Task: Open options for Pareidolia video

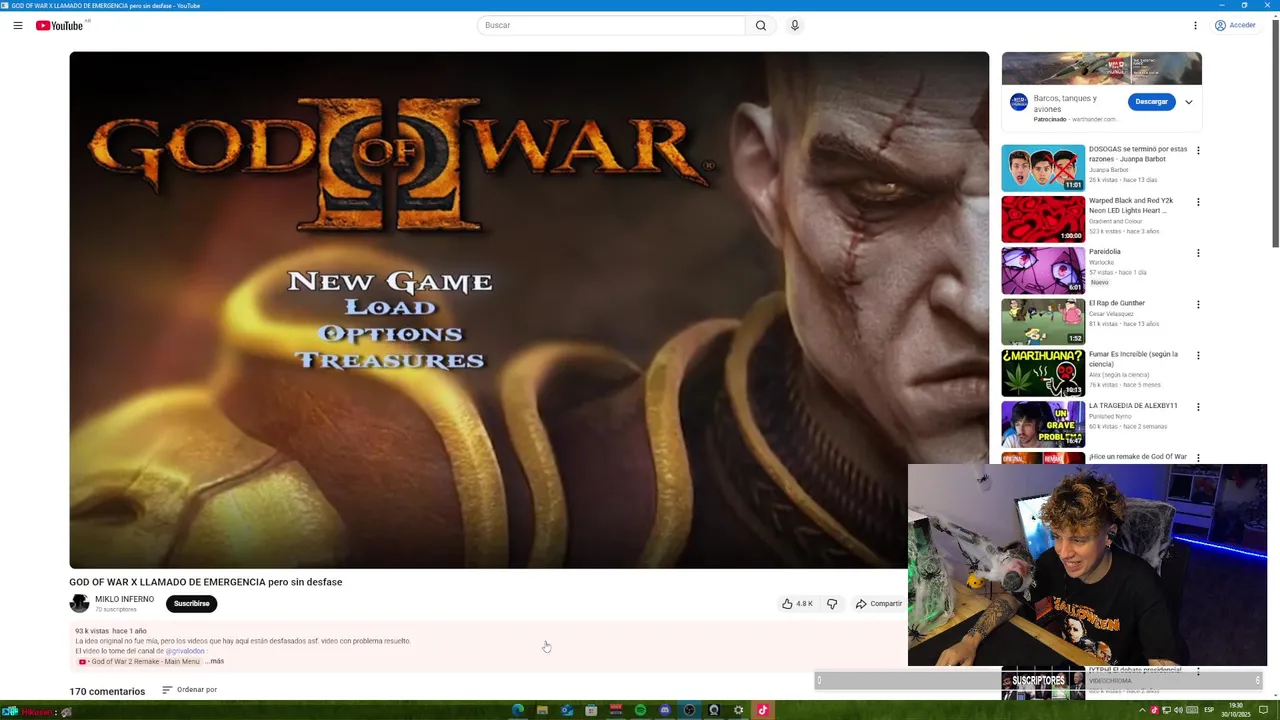Action: pos(1198,254)
